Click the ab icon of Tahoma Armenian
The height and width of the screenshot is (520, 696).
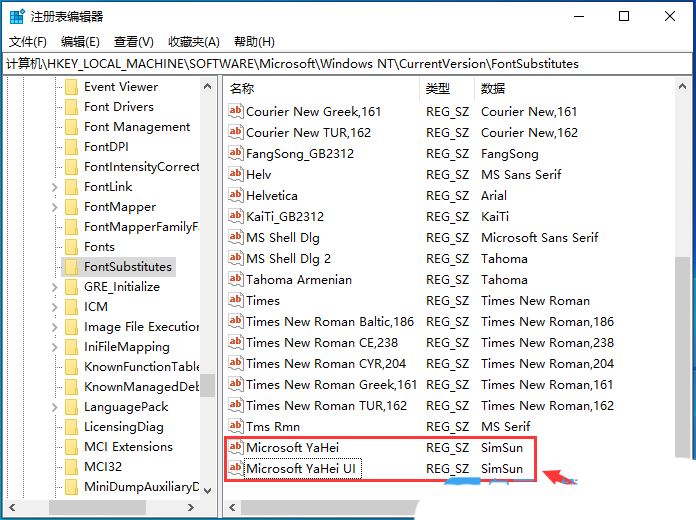(x=236, y=279)
